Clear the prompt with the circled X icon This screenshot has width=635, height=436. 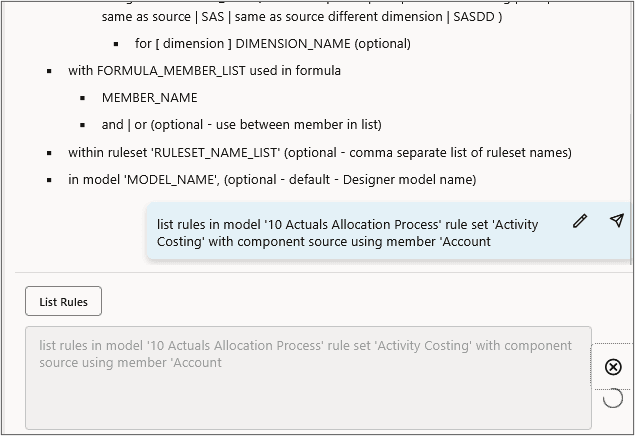coord(614,367)
